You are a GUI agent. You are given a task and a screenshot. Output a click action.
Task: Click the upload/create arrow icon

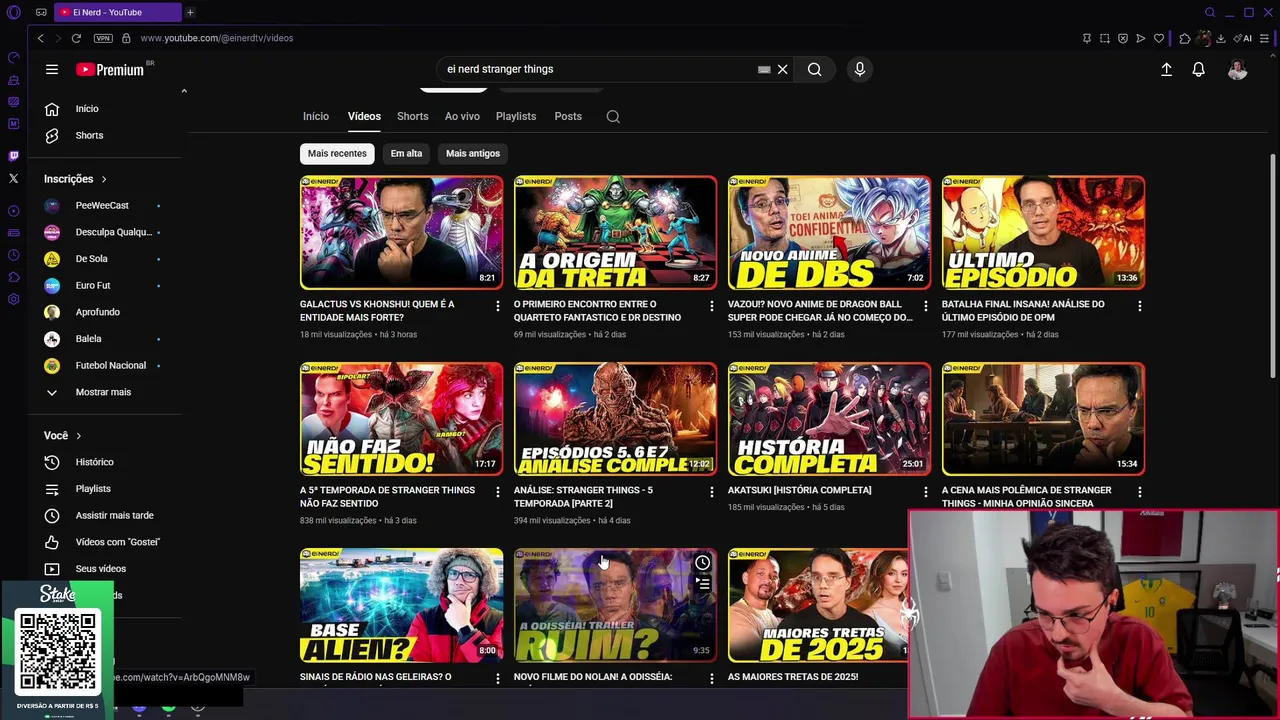[x=1166, y=69]
